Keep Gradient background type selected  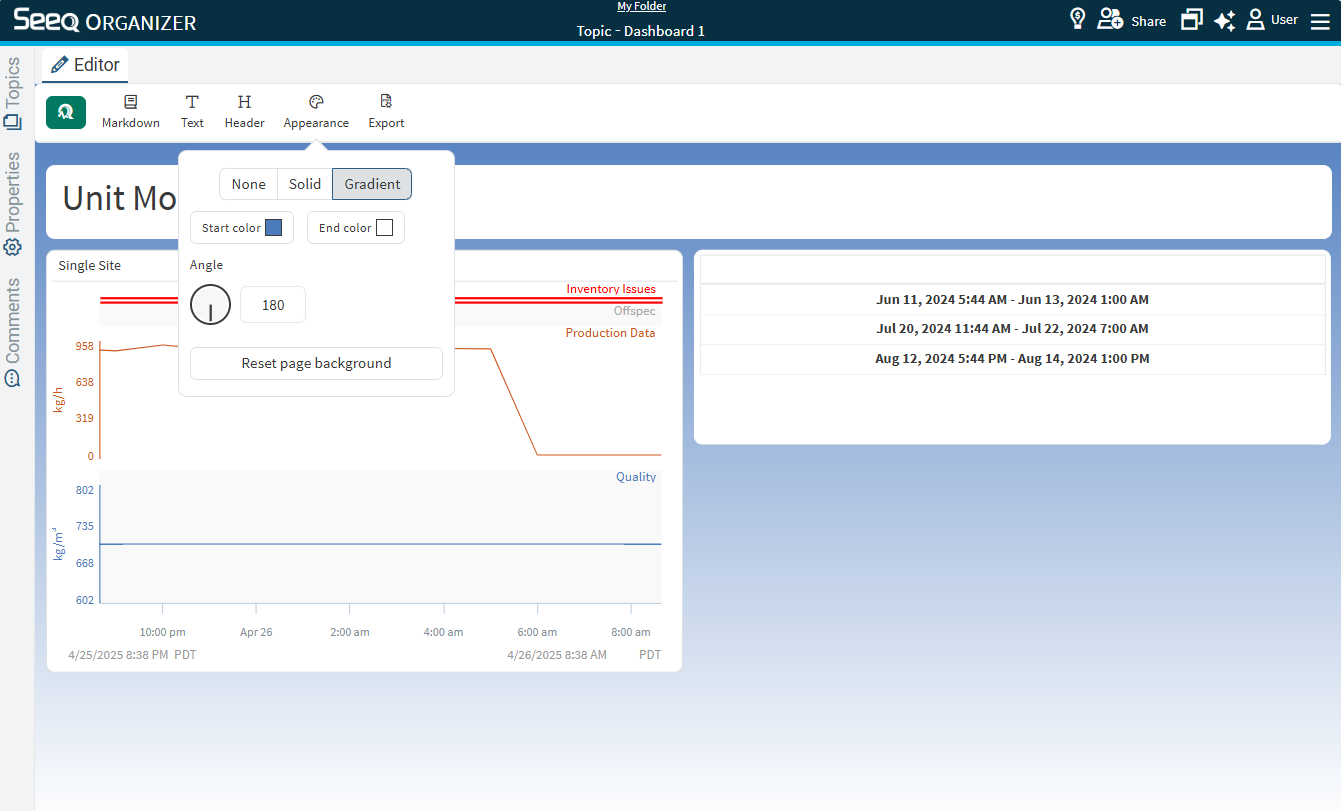[371, 184]
